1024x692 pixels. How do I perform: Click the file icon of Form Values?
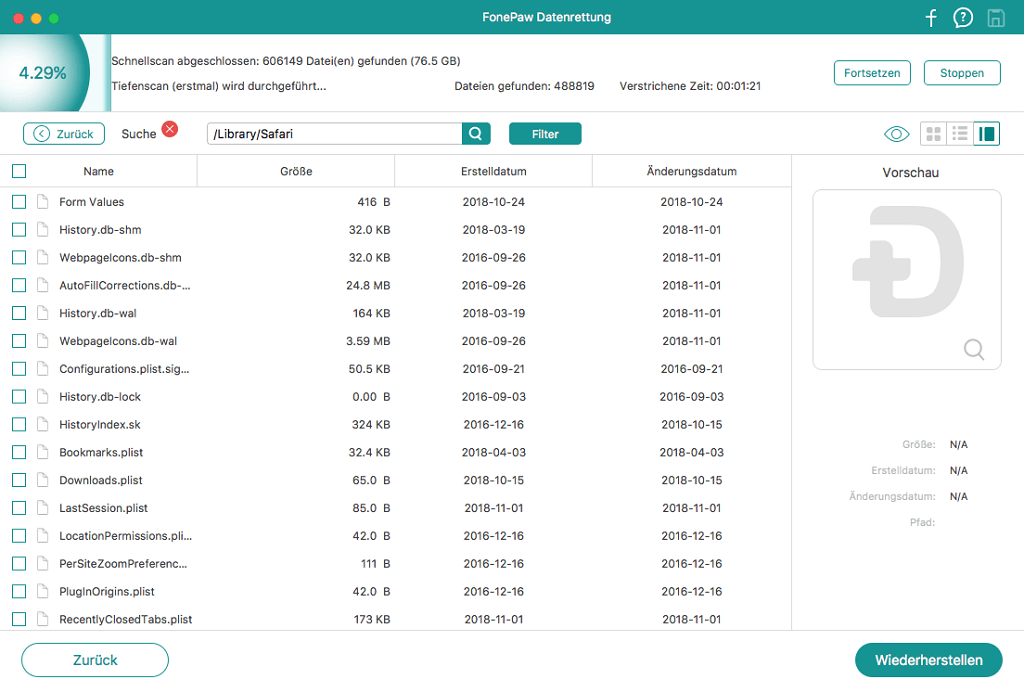point(42,202)
